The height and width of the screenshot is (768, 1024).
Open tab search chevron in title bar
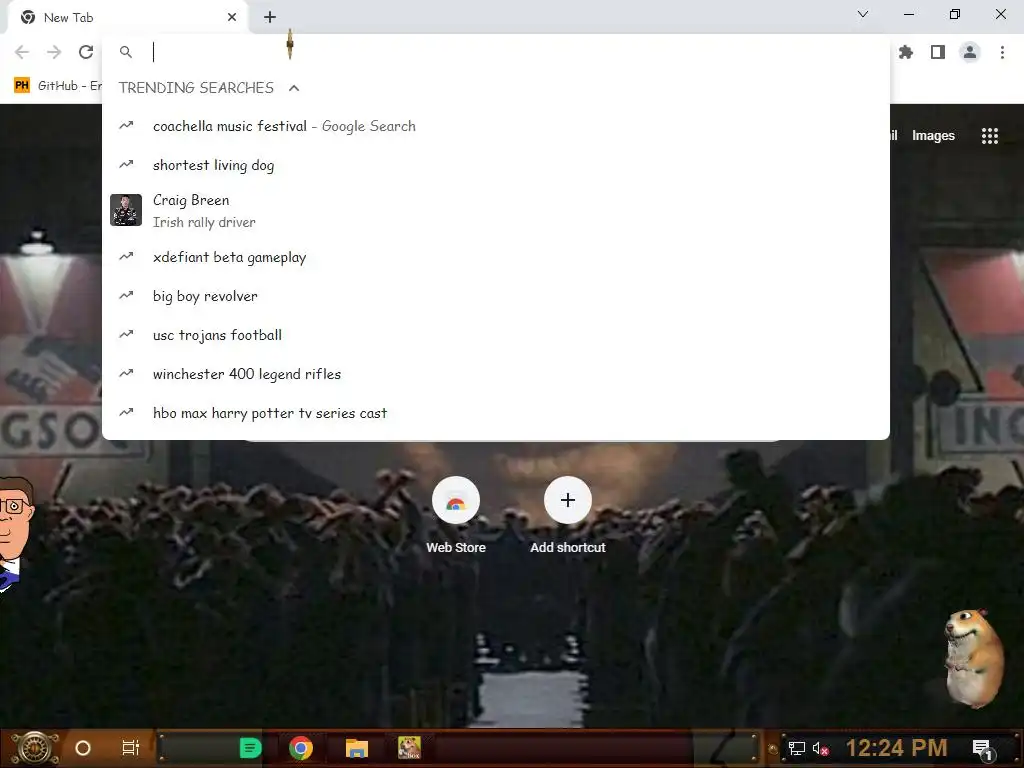point(863,14)
